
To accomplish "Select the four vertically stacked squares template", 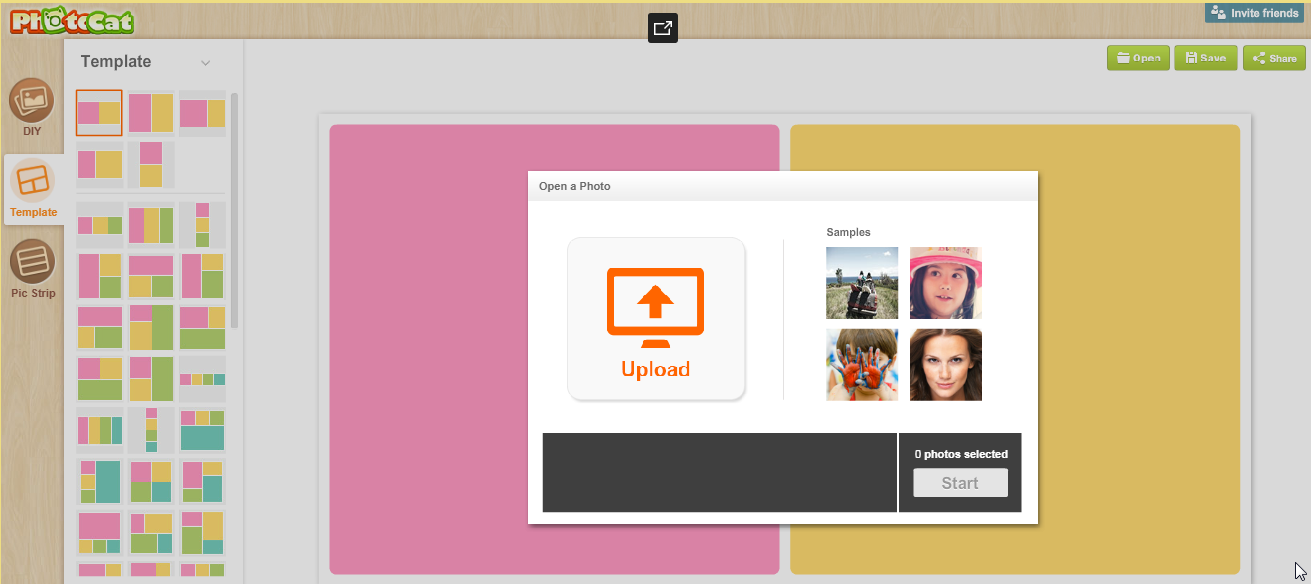I will 151,430.
